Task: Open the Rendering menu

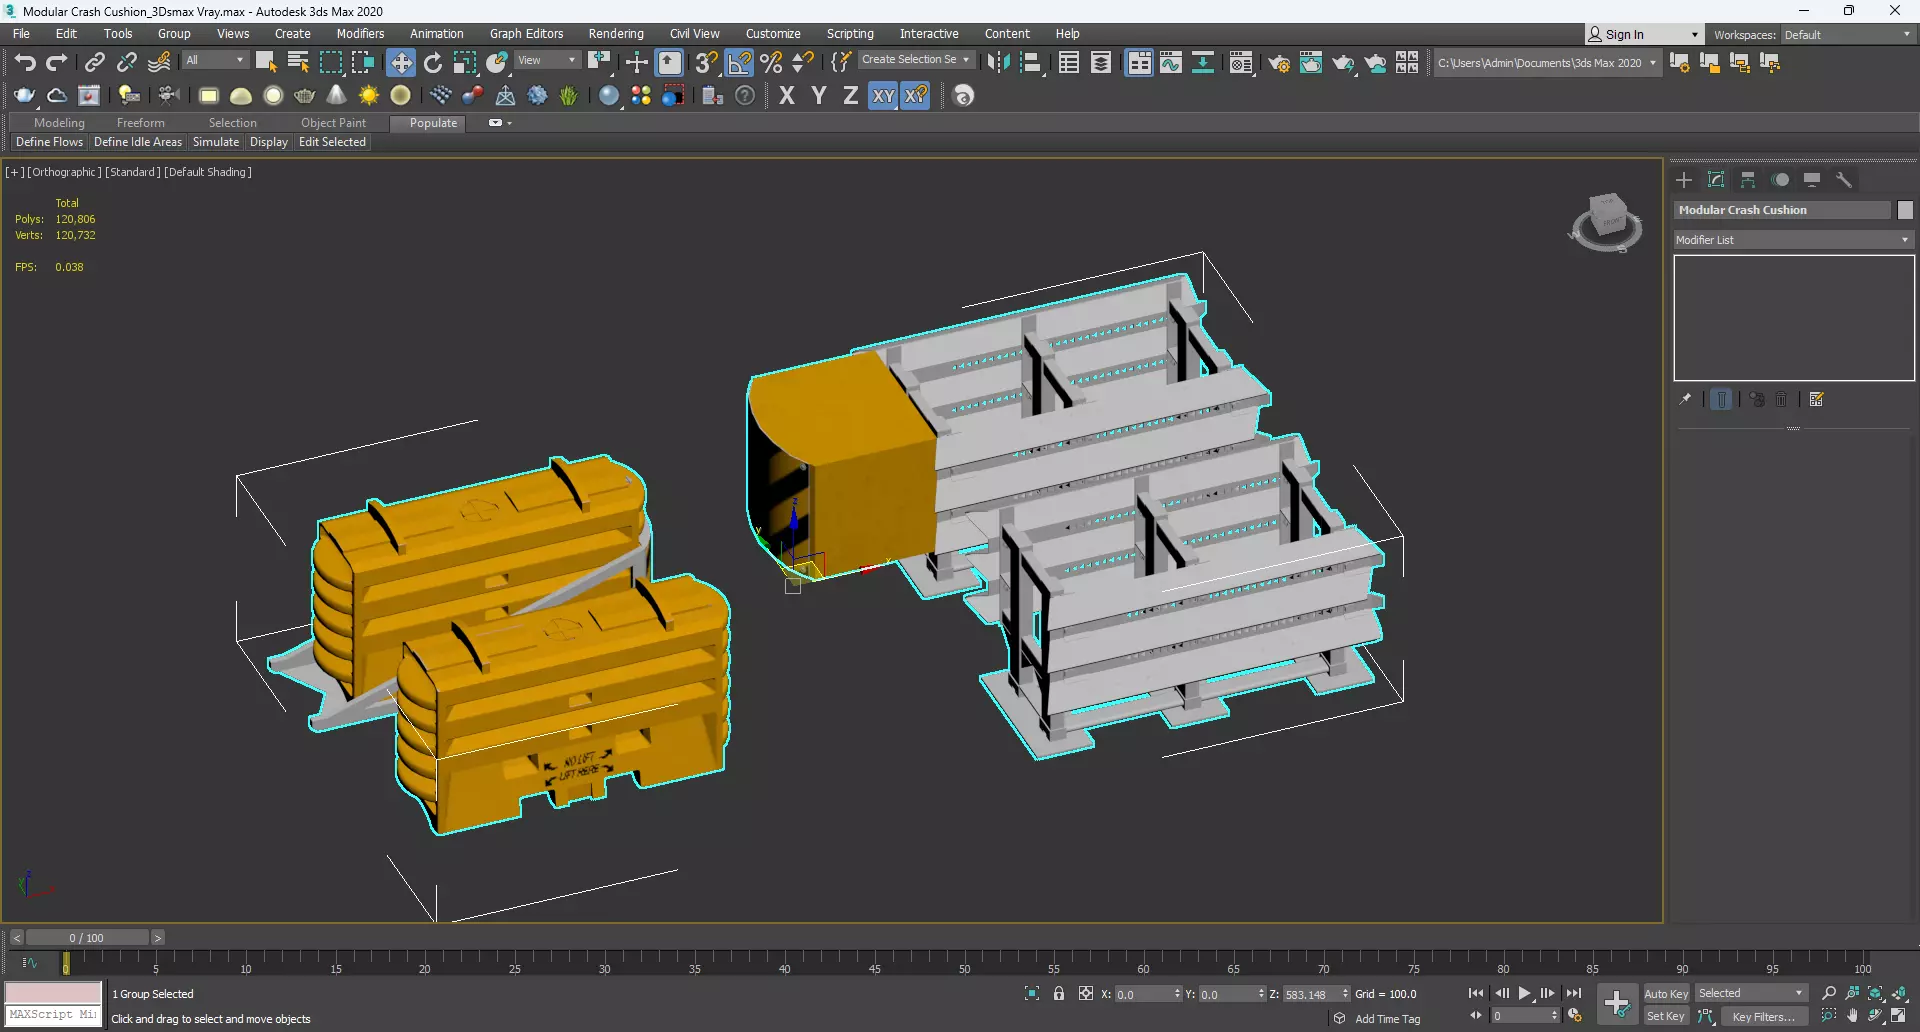Action: pyautogui.click(x=616, y=34)
